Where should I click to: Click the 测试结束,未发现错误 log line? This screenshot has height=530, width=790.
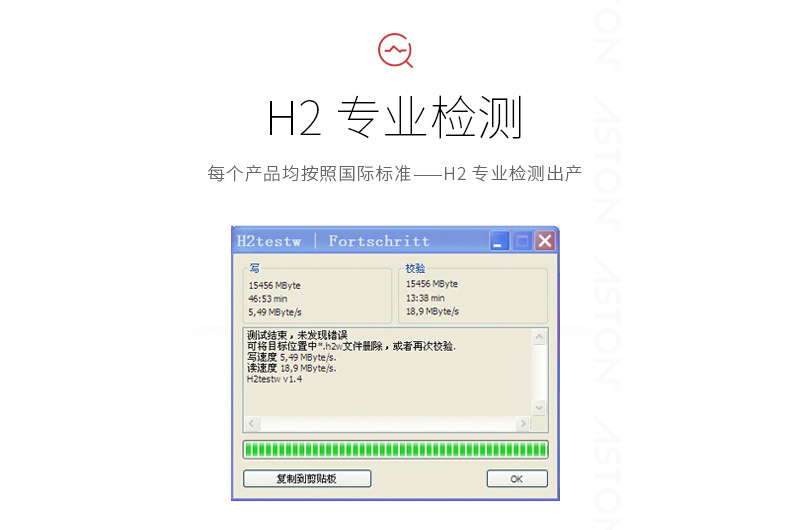tap(297, 335)
